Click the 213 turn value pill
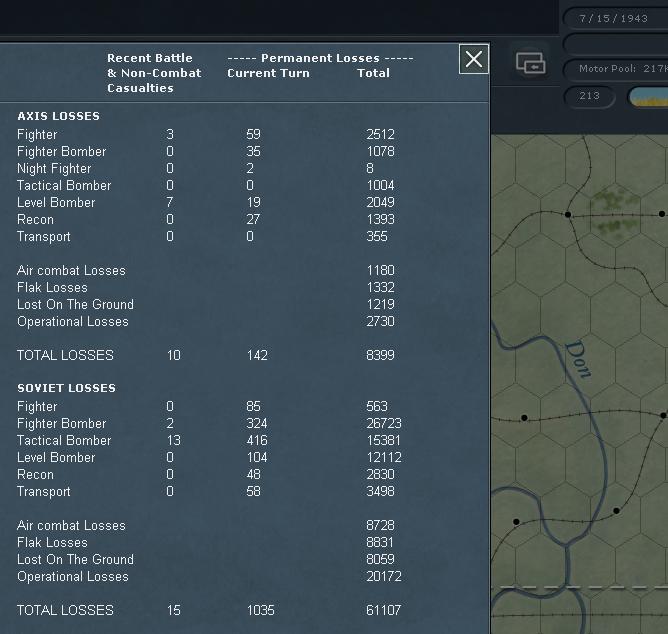The image size is (668, 634). click(x=590, y=96)
